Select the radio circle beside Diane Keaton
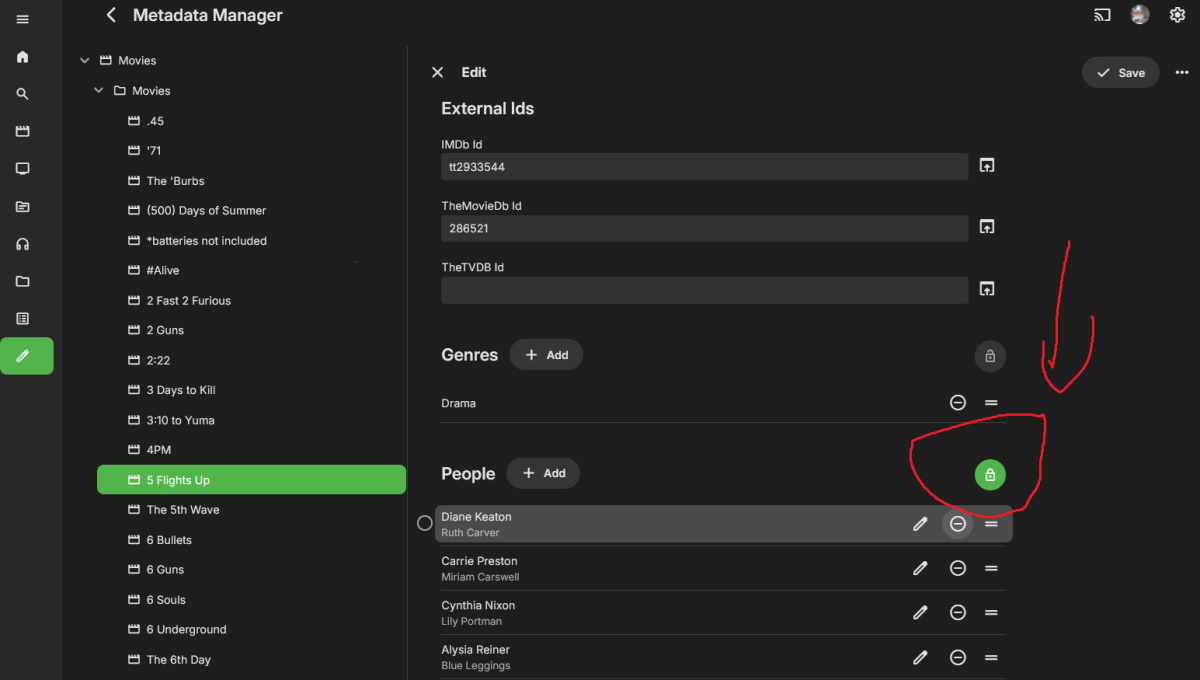Viewport: 1200px width, 680px height. [x=424, y=523]
